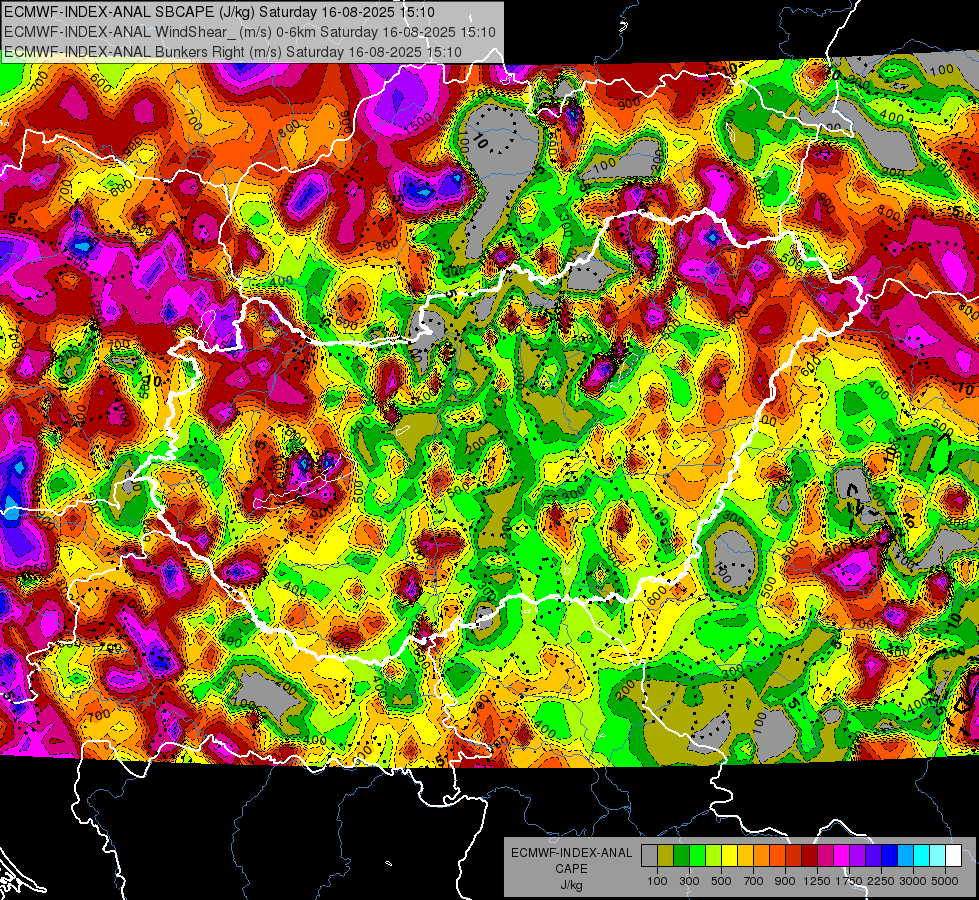The height and width of the screenshot is (900, 979).
Task: Select the bright cyan legend swatch
Action: point(922,855)
